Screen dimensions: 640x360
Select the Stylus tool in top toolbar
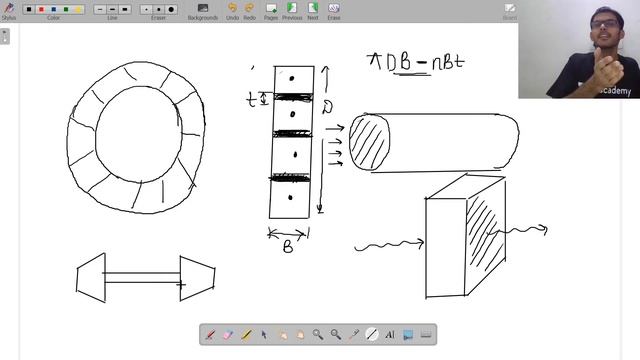pos(9,11)
